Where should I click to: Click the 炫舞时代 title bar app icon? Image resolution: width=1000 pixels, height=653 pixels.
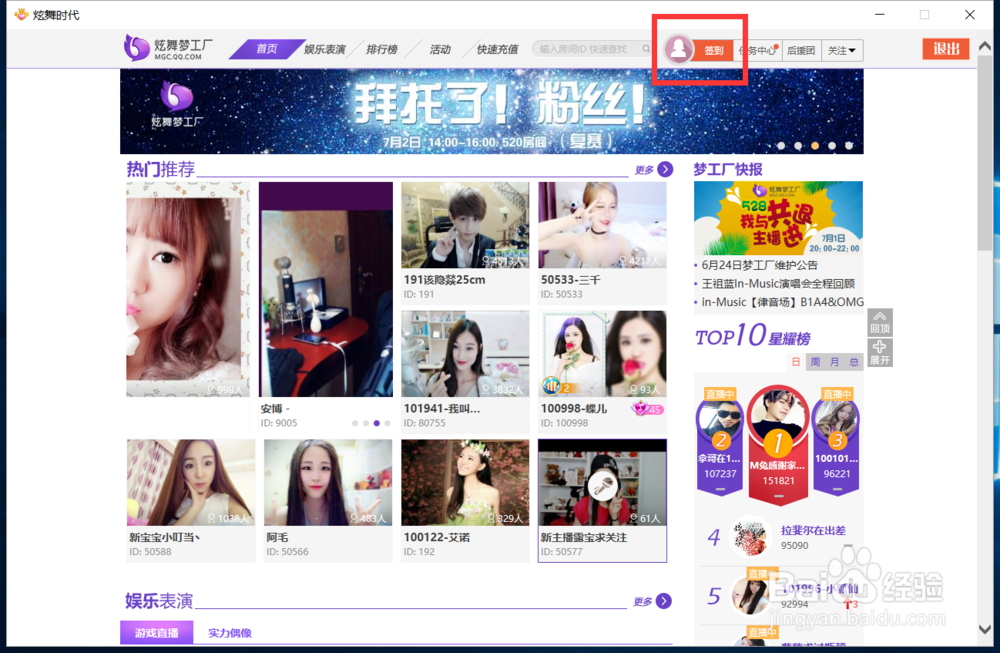click(x=21, y=14)
